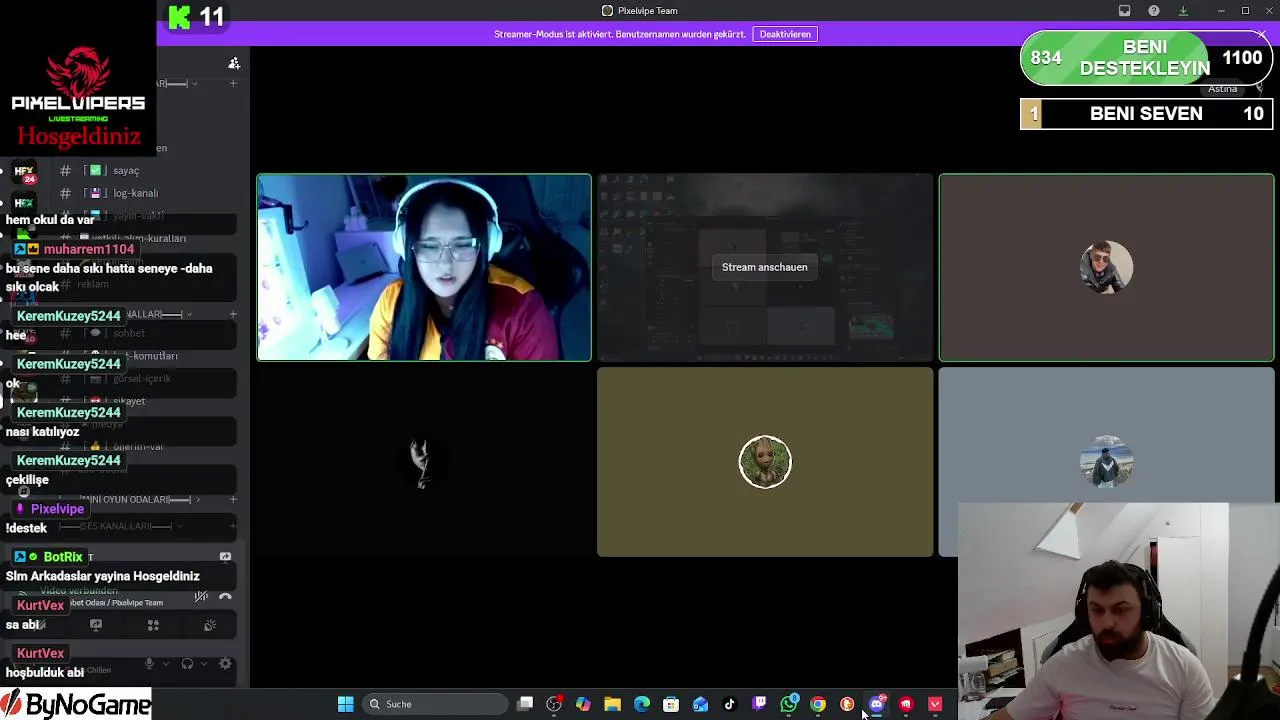Open headphone output options dropdown arrow

pos(204,664)
